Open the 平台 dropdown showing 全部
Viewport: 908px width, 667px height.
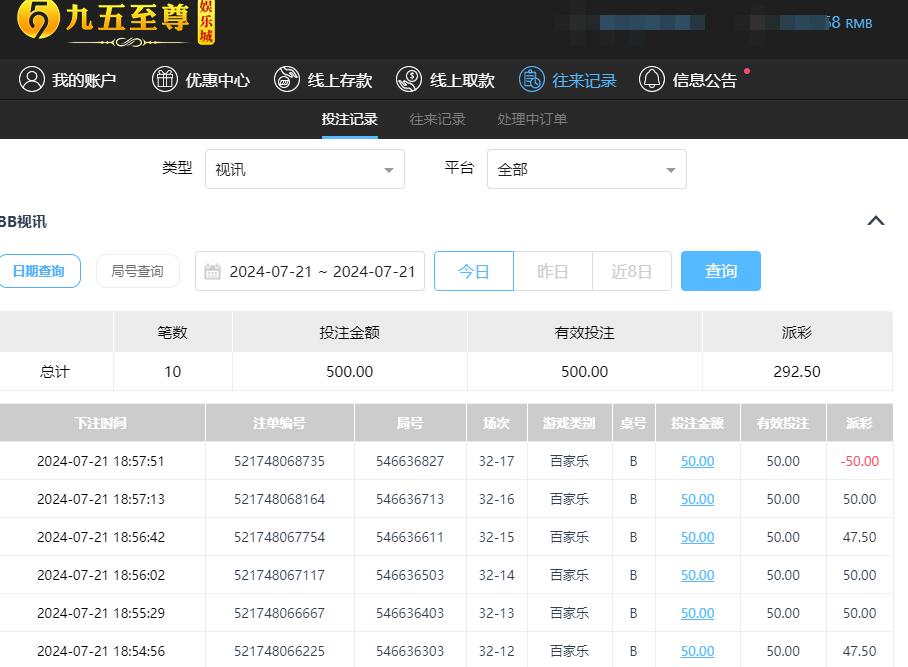point(586,169)
